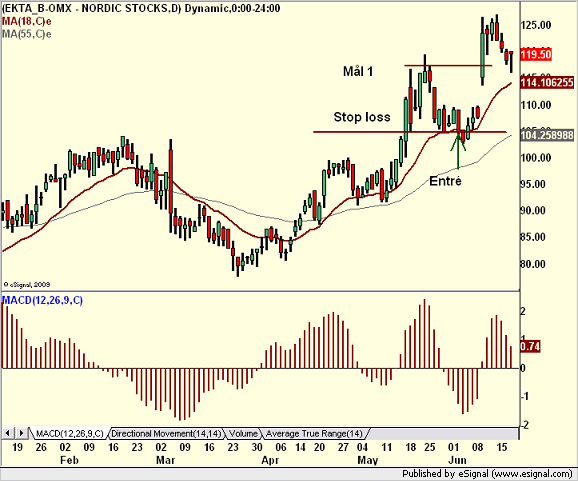Click the chart title EKTA_B-OMX Nordic Stocks
Screen dimensions: 578x481
coord(140,8)
